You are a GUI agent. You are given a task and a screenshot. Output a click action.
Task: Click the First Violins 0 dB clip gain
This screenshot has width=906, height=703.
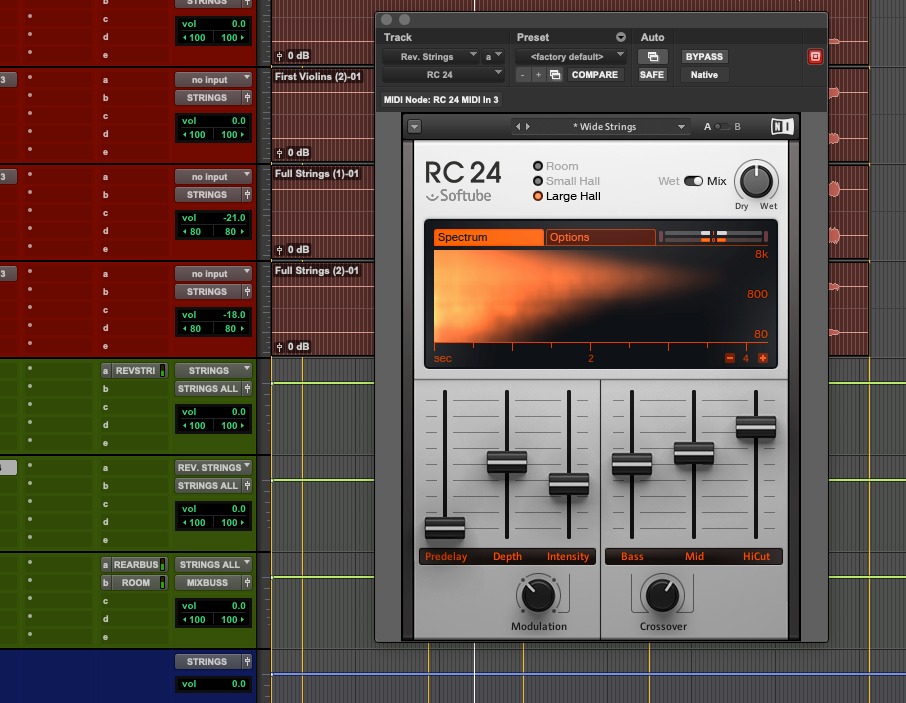click(293, 152)
